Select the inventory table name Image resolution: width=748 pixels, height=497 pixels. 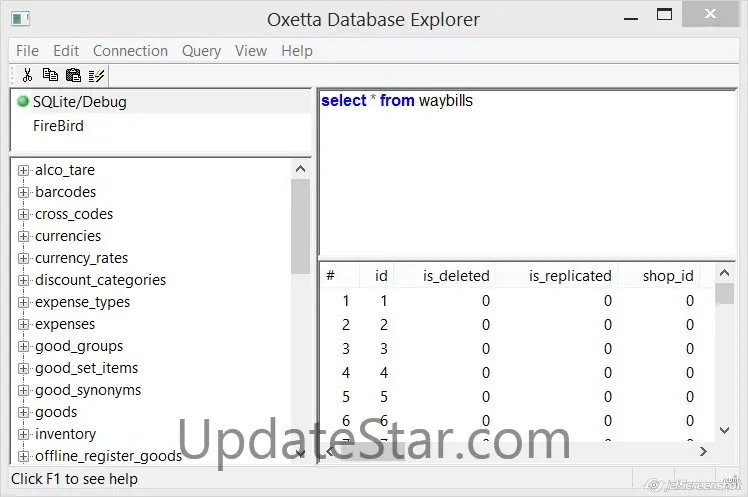(x=65, y=434)
